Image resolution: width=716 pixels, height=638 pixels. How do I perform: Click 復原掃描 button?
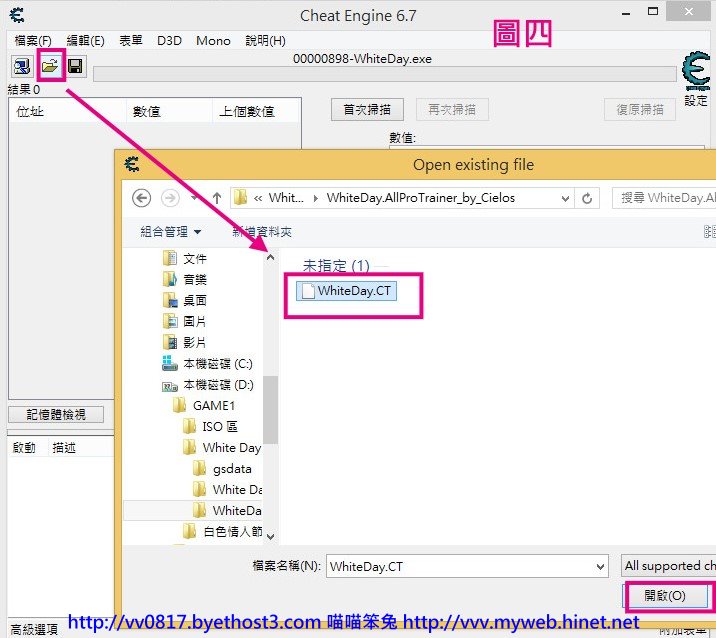(x=640, y=110)
